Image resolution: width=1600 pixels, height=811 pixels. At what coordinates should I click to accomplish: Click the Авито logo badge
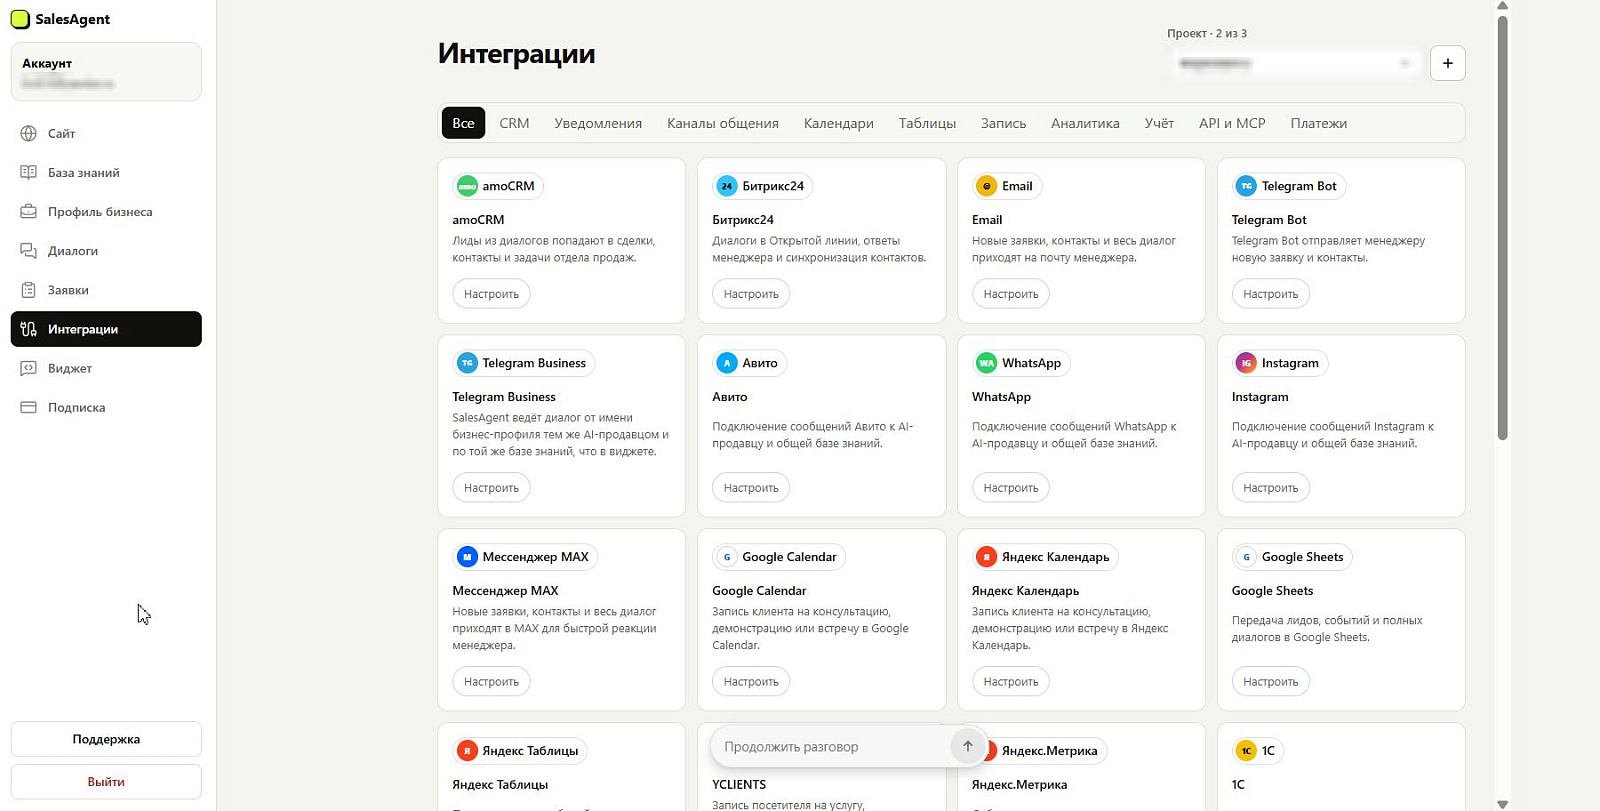point(727,363)
